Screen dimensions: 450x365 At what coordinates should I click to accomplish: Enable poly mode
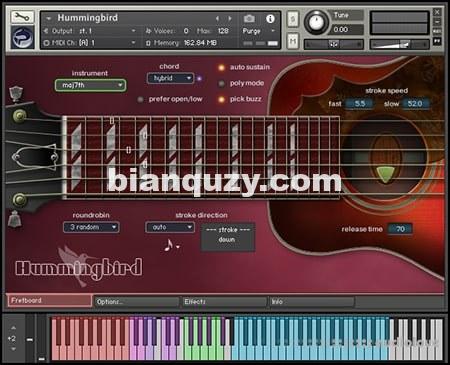(221, 83)
